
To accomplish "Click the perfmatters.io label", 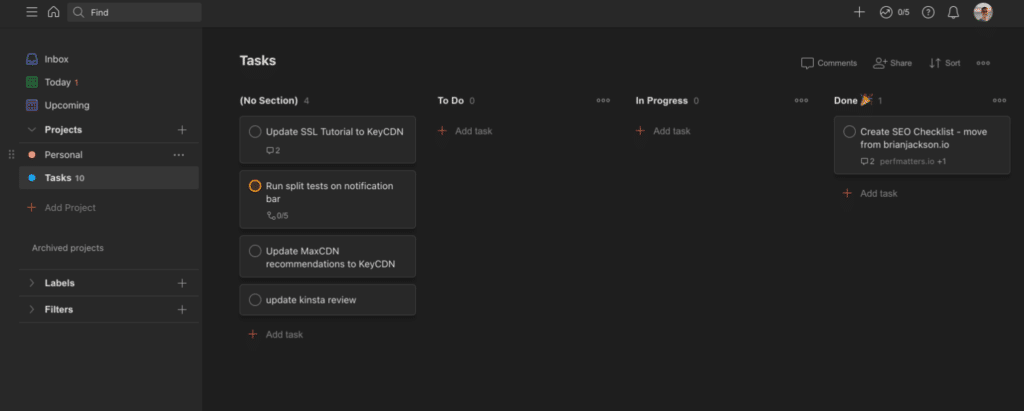I will [906, 161].
